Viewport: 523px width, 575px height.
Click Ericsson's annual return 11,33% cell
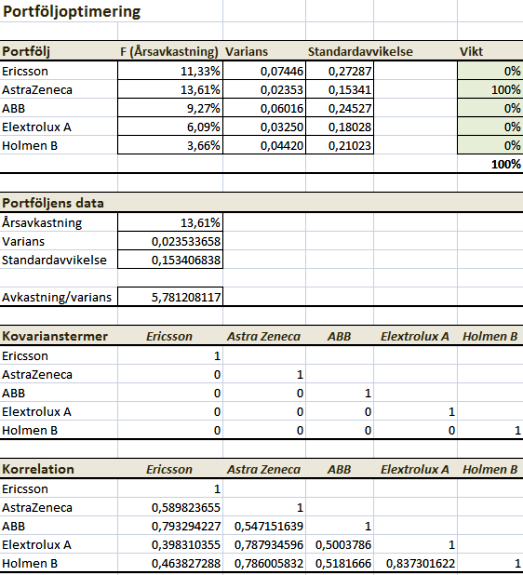170,71
